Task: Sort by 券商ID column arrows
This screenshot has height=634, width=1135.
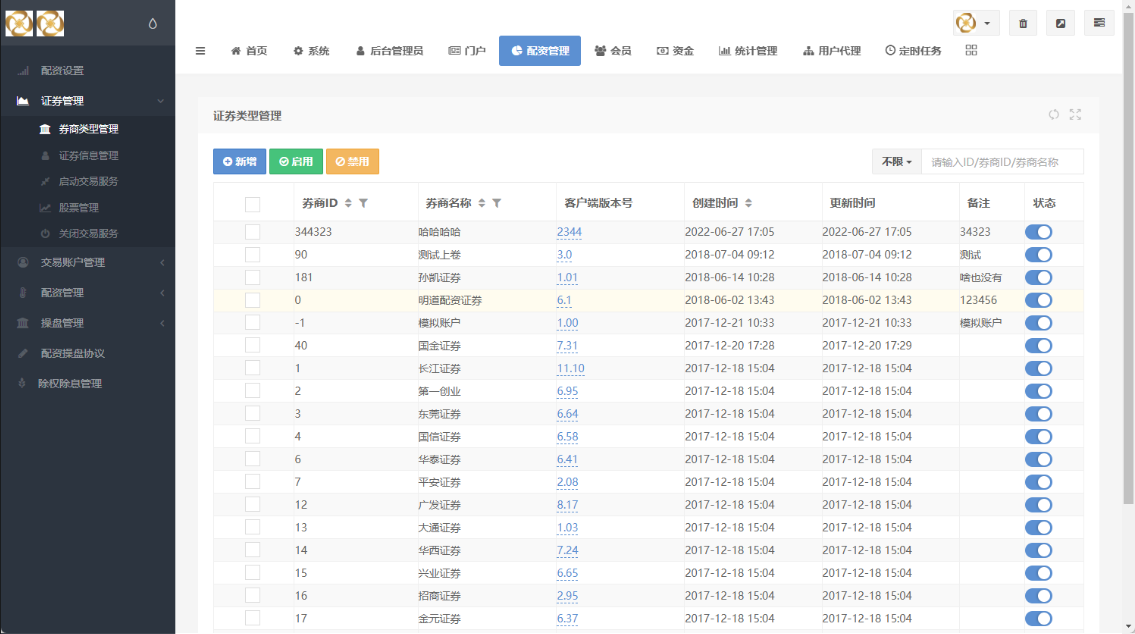Action: coord(348,203)
